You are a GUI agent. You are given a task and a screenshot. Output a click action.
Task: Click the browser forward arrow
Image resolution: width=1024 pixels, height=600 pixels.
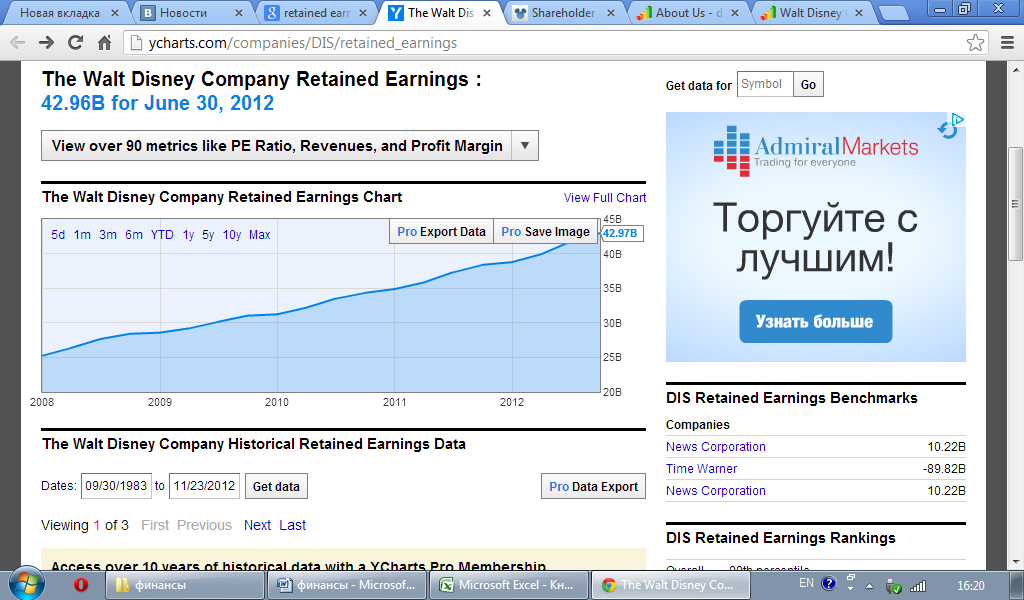pos(46,43)
